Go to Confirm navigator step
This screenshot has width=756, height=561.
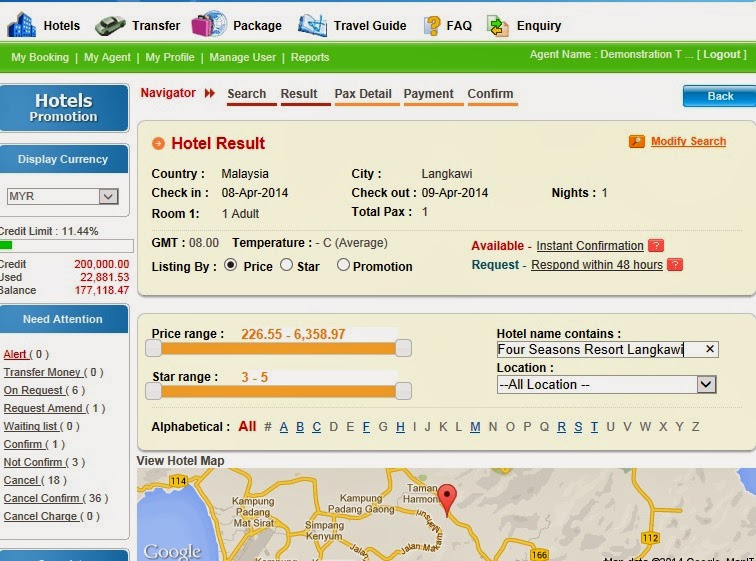tap(490, 94)
